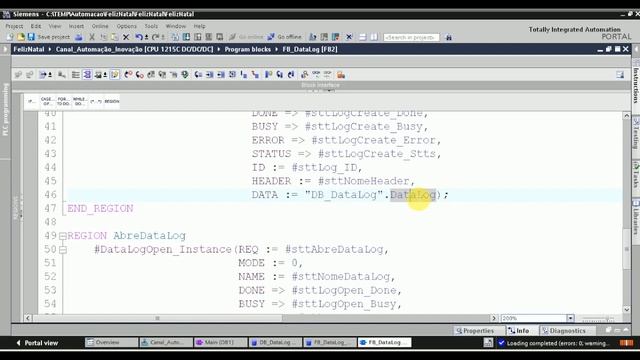Switch to the DB_DataLog editor tab
The width and height of the screenshot is (640, 360).
coord(275,342)
